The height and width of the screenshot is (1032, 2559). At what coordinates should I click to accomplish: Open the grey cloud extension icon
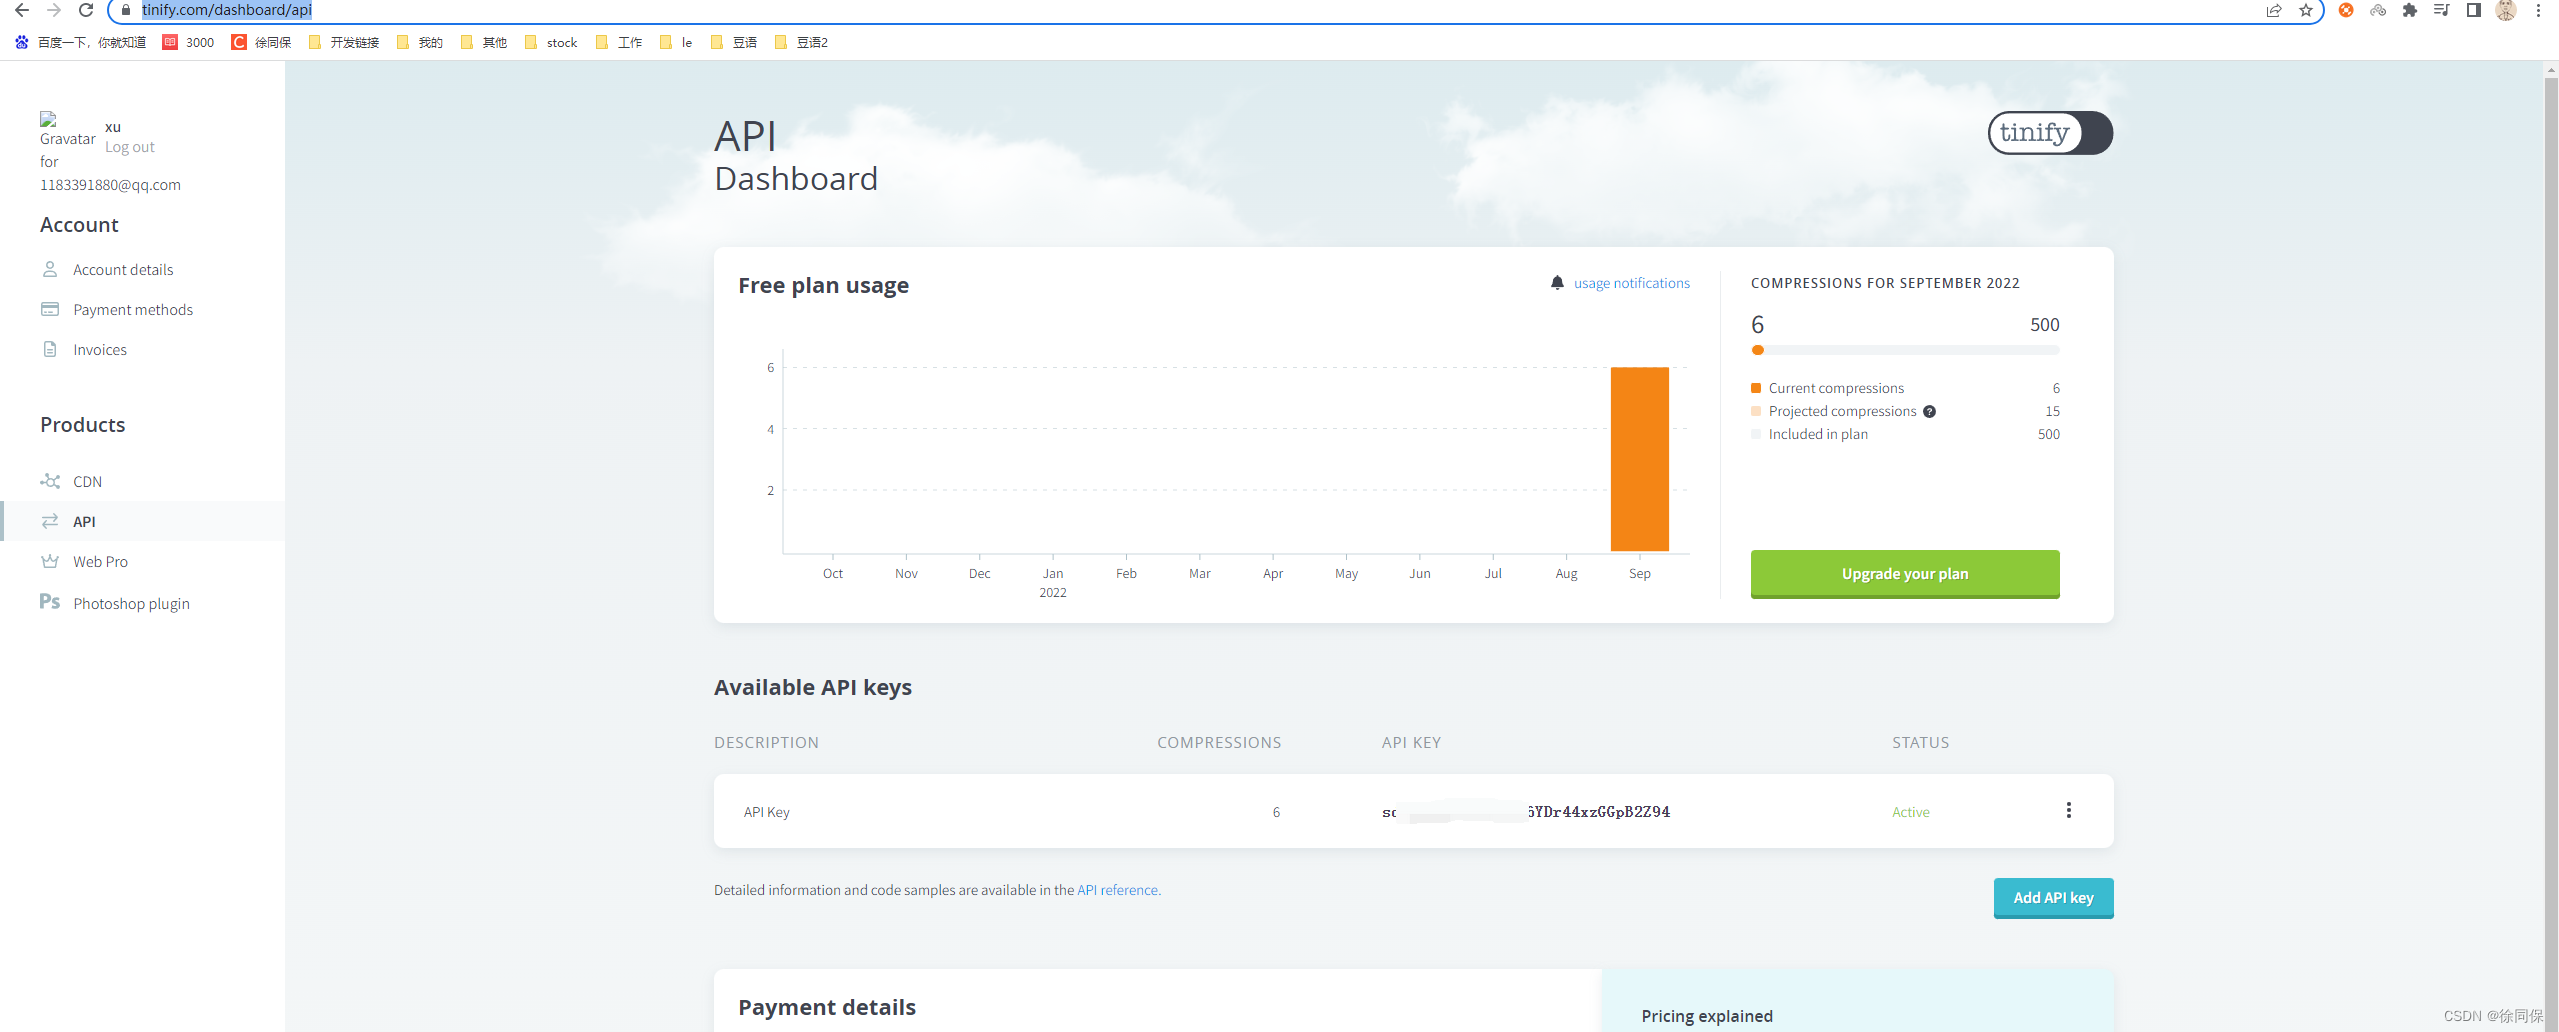pos(2378,10)
